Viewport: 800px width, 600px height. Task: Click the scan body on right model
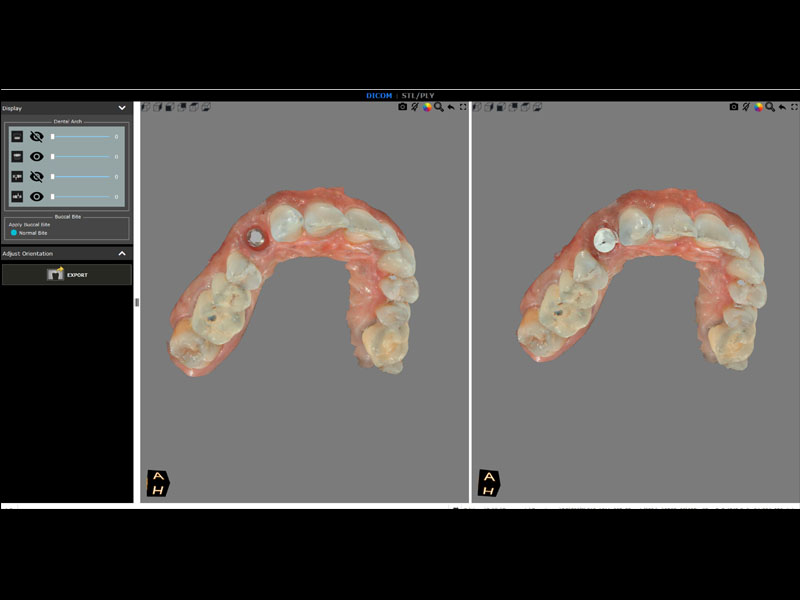tap(606, 240)
